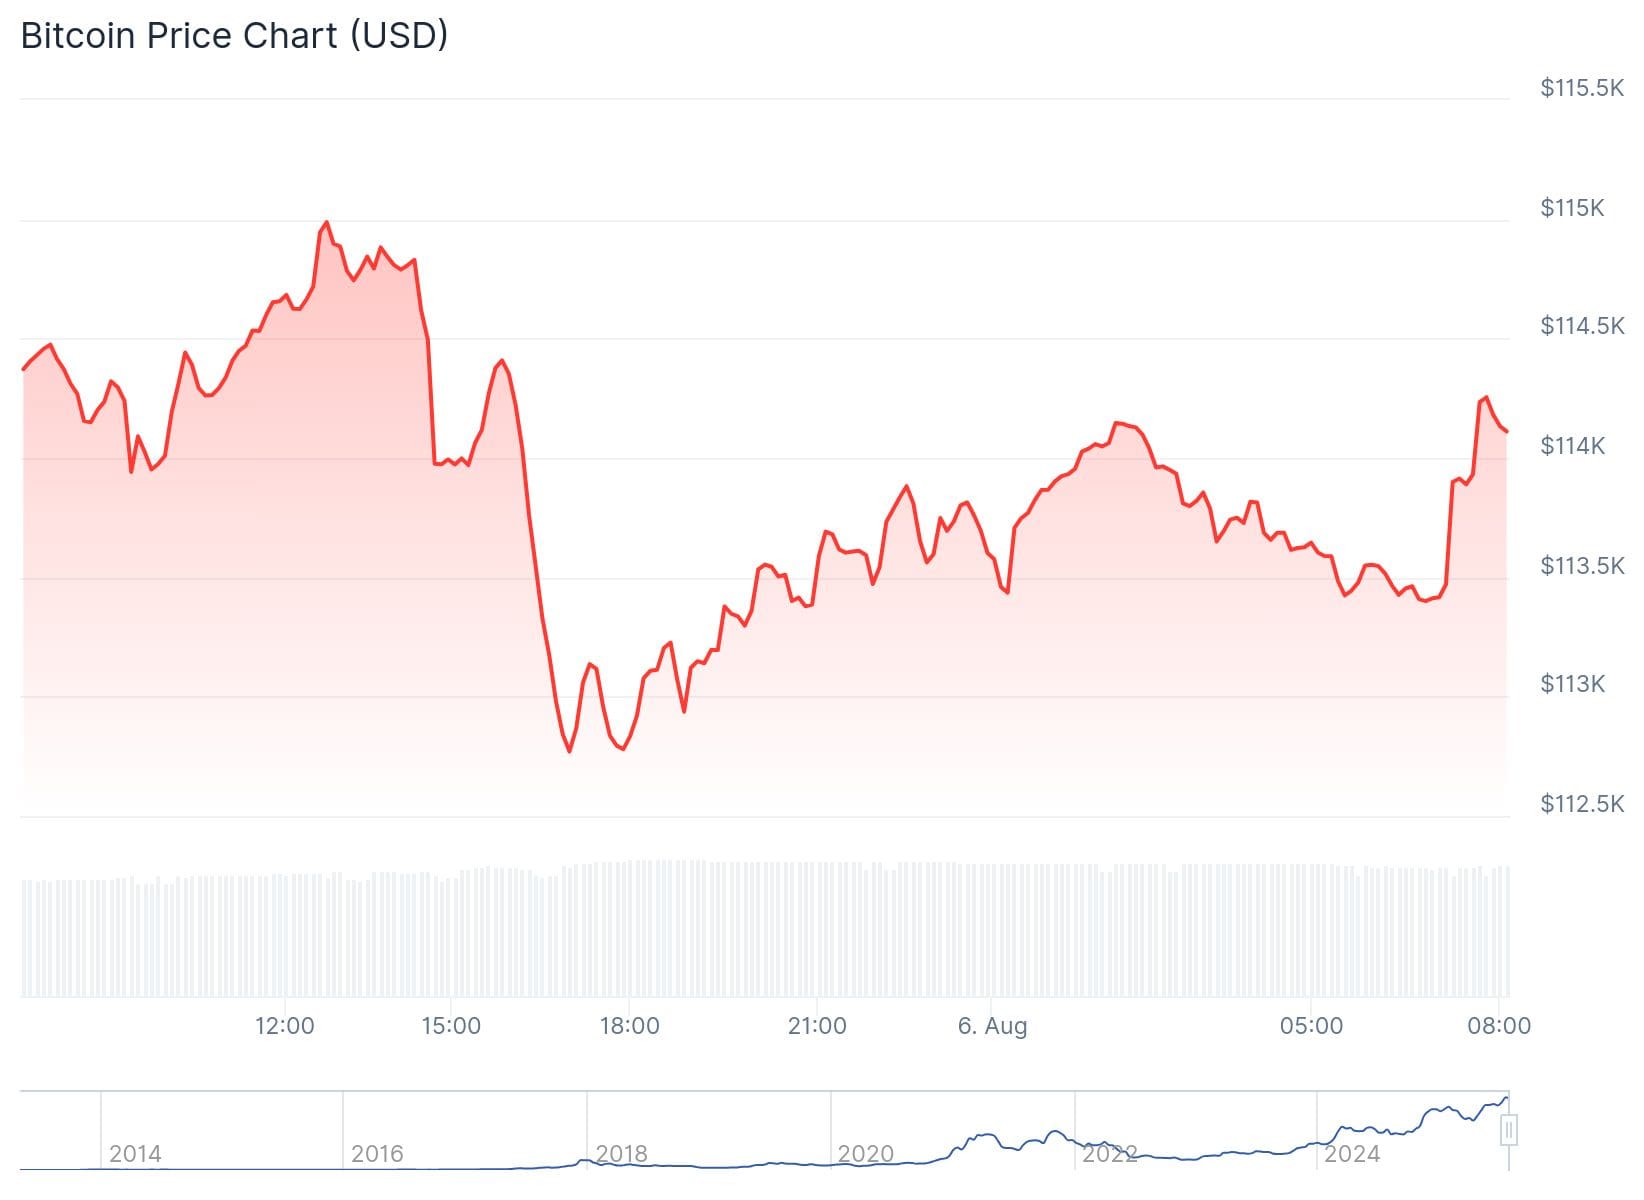Click the 15:00 time axis label
Viewport: 1644px width, 1200px height.
pyautogui.click(x=451, y=1026)
